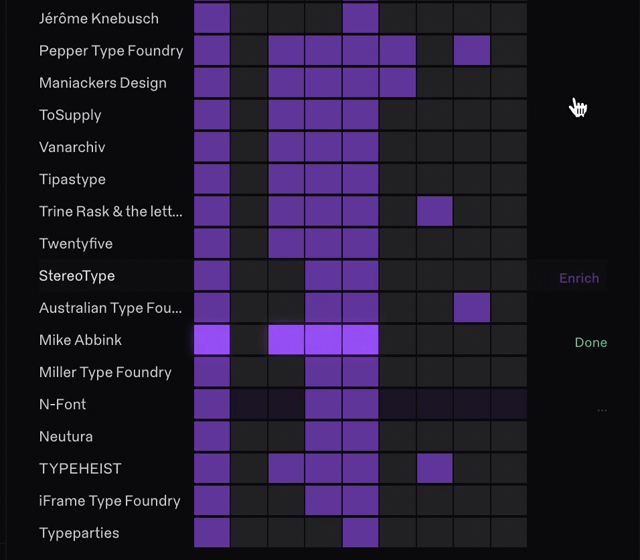Select the StereoType row label

(77, 275)
